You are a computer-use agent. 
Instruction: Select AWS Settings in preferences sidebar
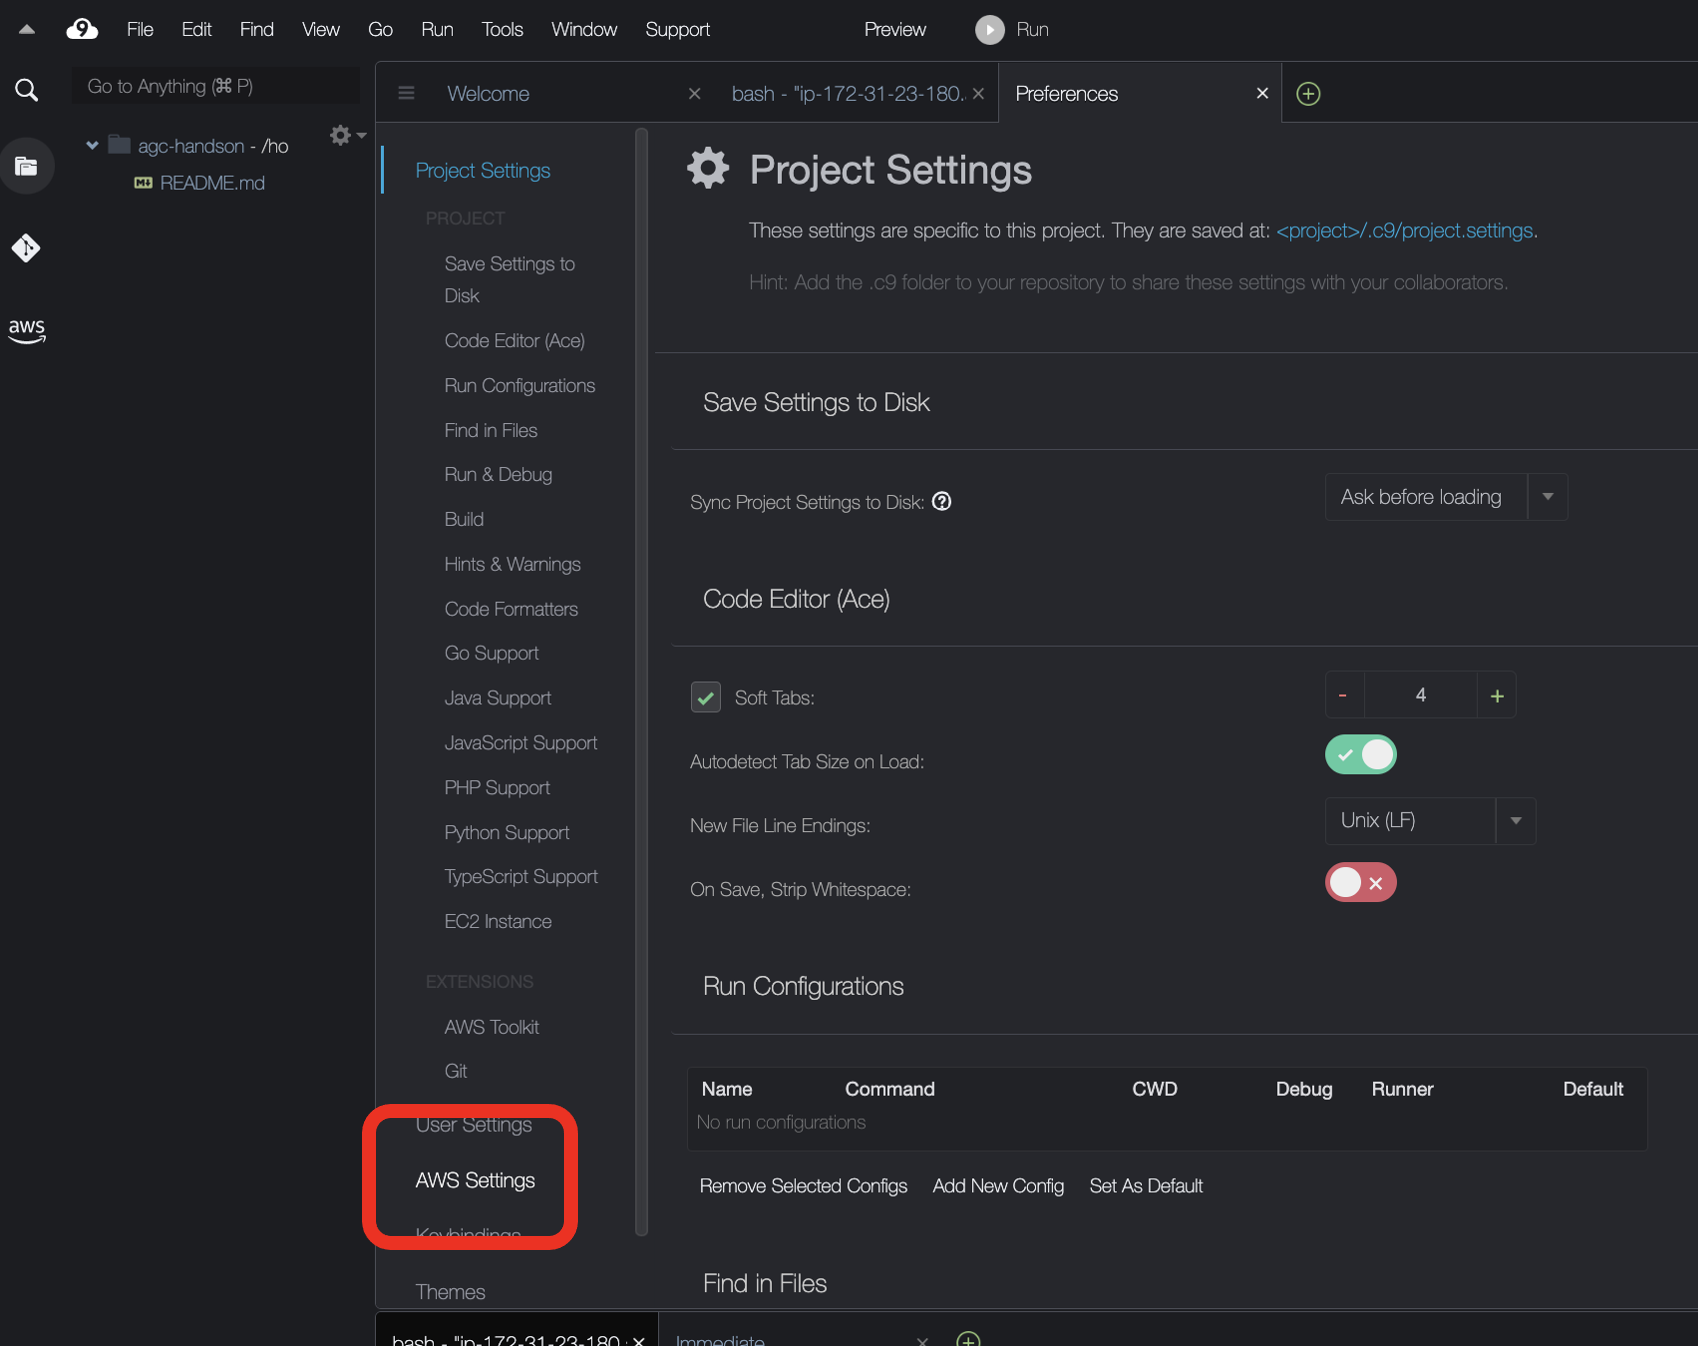click(x=475, y=1180)
